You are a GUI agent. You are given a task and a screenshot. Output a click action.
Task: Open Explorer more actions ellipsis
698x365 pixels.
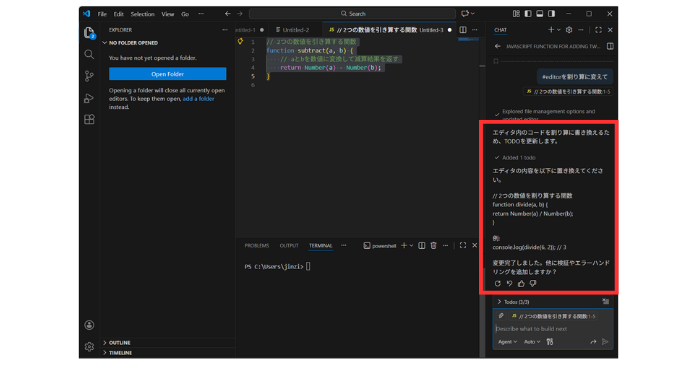click(225, 30)
